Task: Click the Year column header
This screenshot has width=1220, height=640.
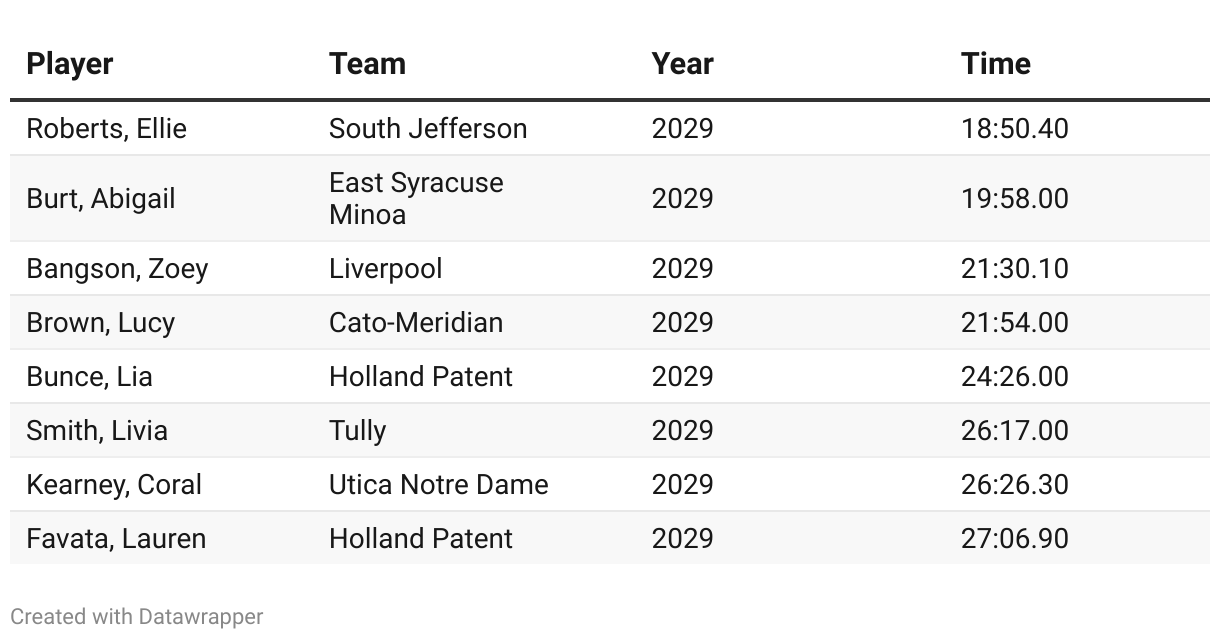Action: click(682, 64)
